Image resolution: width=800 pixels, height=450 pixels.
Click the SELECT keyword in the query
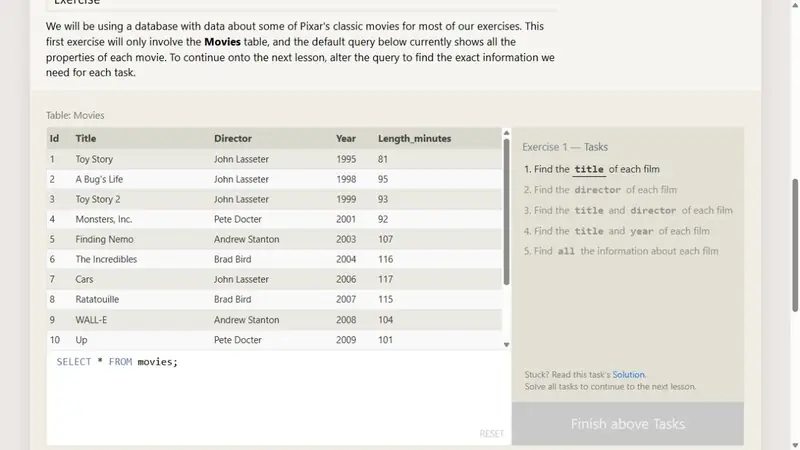pos(73,362)
